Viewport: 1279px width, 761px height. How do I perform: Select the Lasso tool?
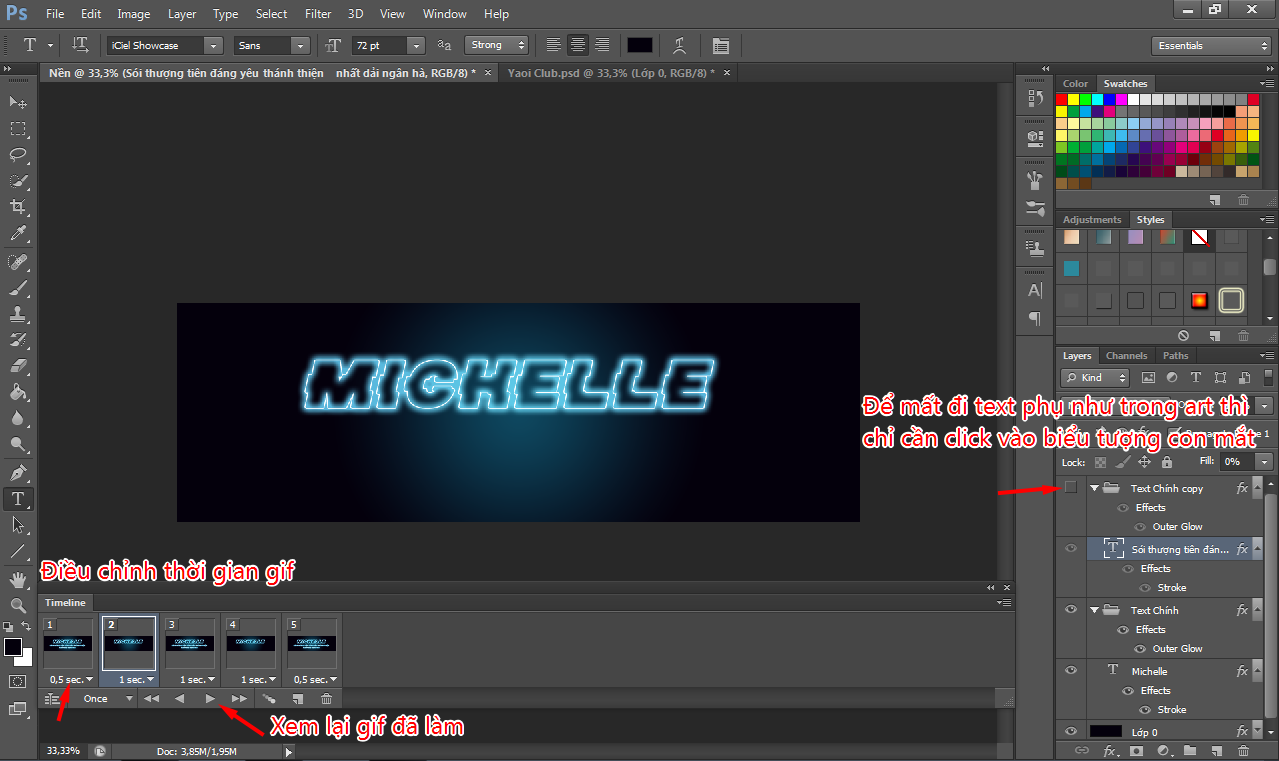(18, 155)
